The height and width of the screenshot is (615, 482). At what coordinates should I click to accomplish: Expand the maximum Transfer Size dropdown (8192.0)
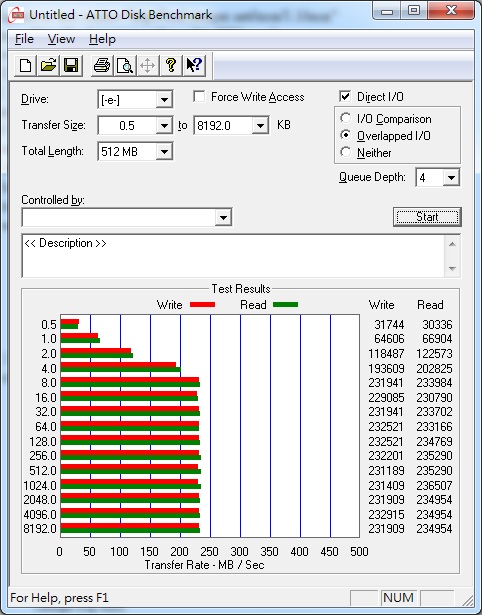tap(260, 126)
